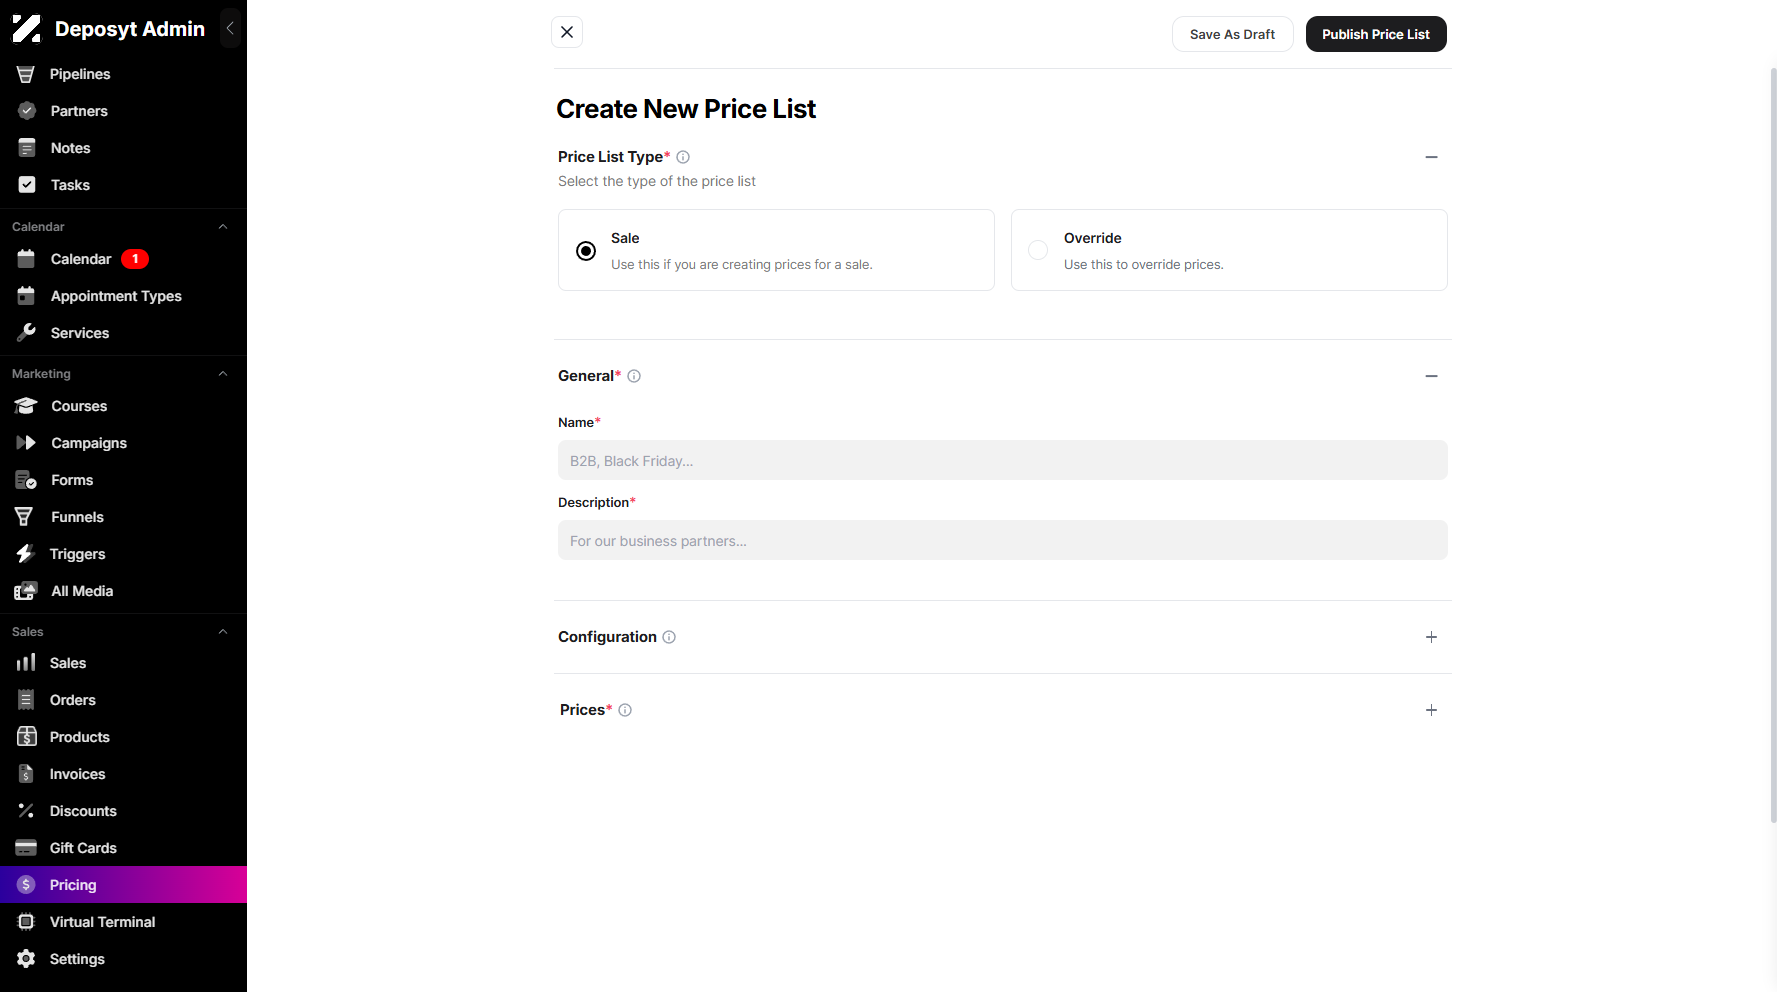
Task: Click the Tasks checkmark icon
Action: tap(27, 185)
